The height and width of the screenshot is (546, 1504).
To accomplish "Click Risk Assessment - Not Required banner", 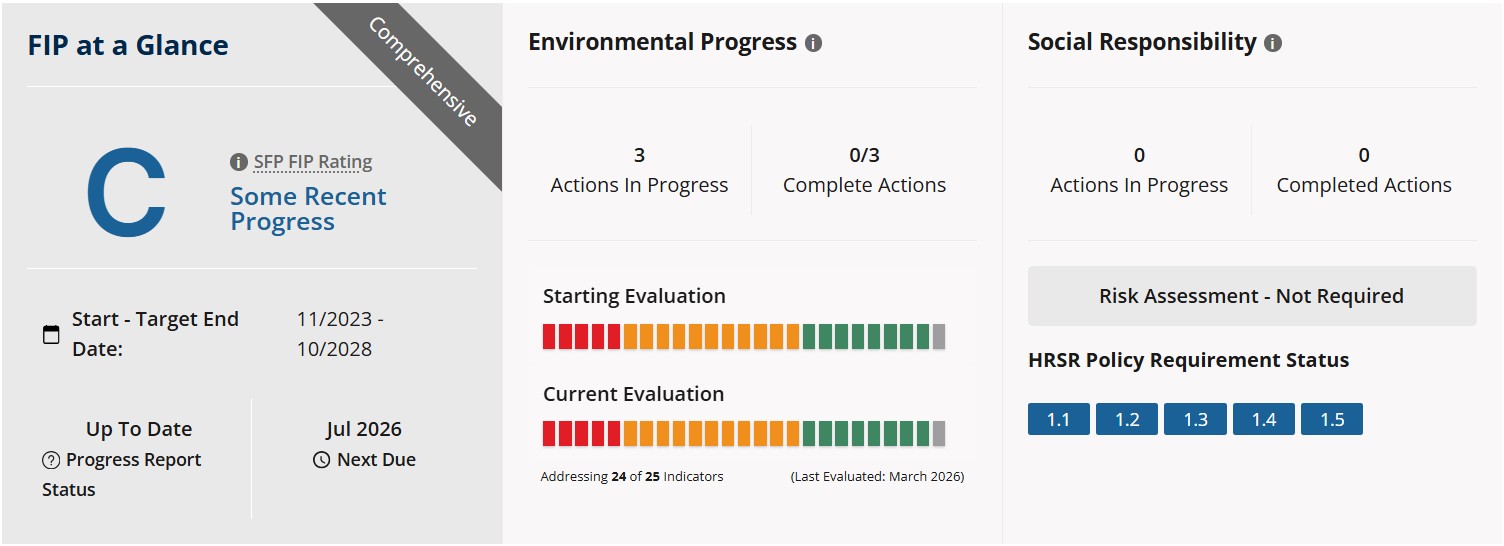I will click(x=1251, y=296).
